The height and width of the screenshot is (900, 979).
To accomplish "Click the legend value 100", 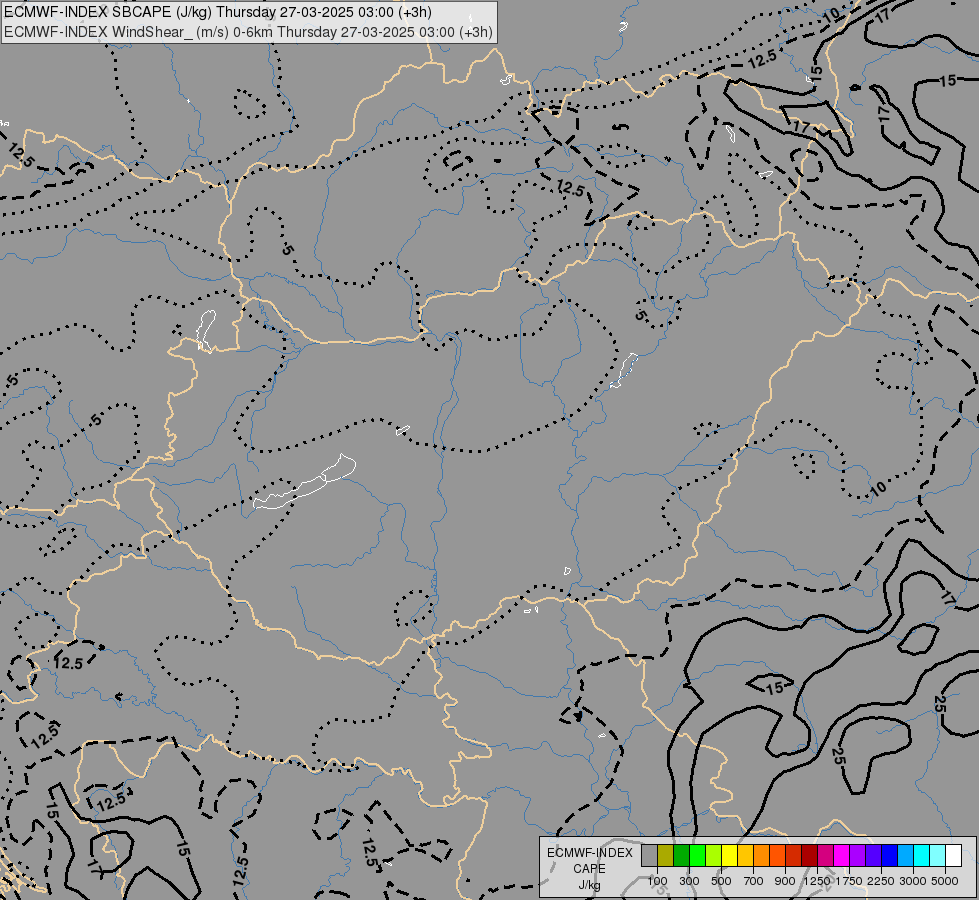I will [x=657, y=881].
